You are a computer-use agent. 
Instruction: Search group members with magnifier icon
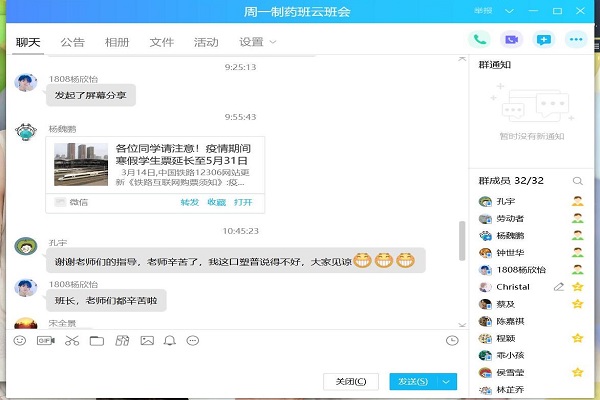(x=577, y=181)
